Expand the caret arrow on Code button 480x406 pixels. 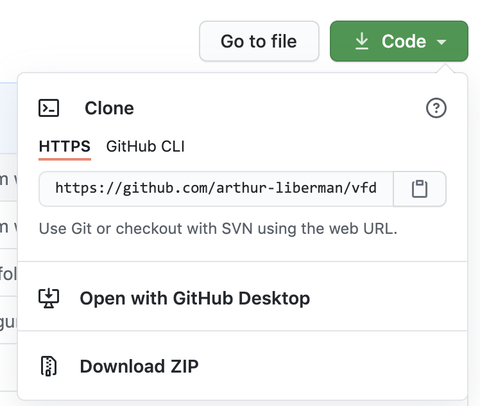click(x=441, y=42)
